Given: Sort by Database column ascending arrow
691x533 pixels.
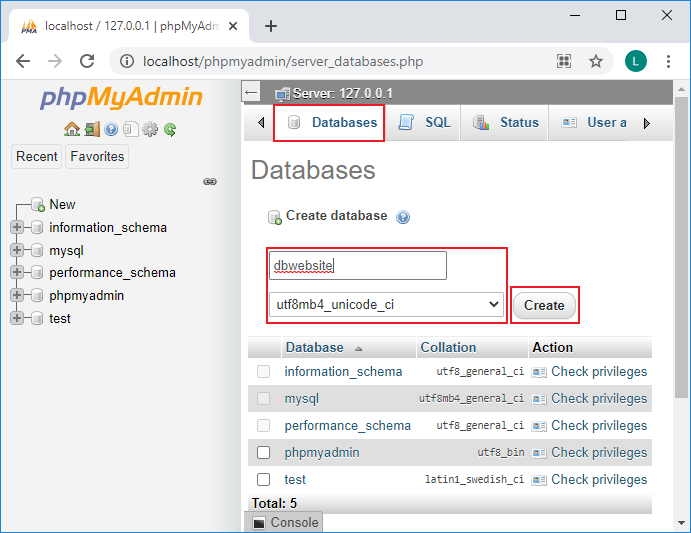Looking at the screenshot, I should point(358,349).
